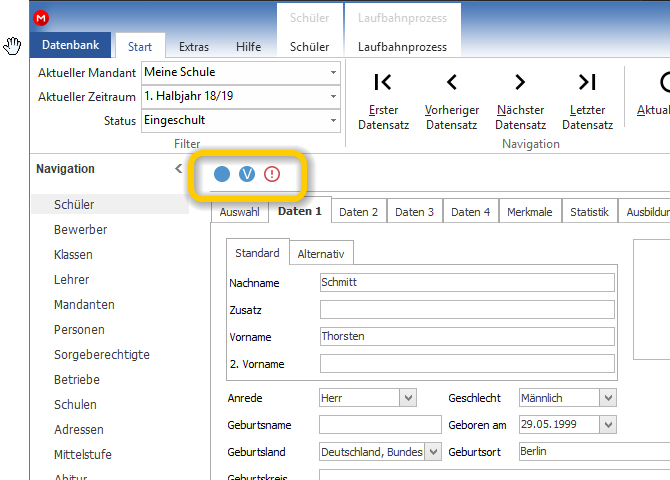Open the Schüler ribbon tab
This screenshot has height=480, width=670.
(x=309, y=47)
